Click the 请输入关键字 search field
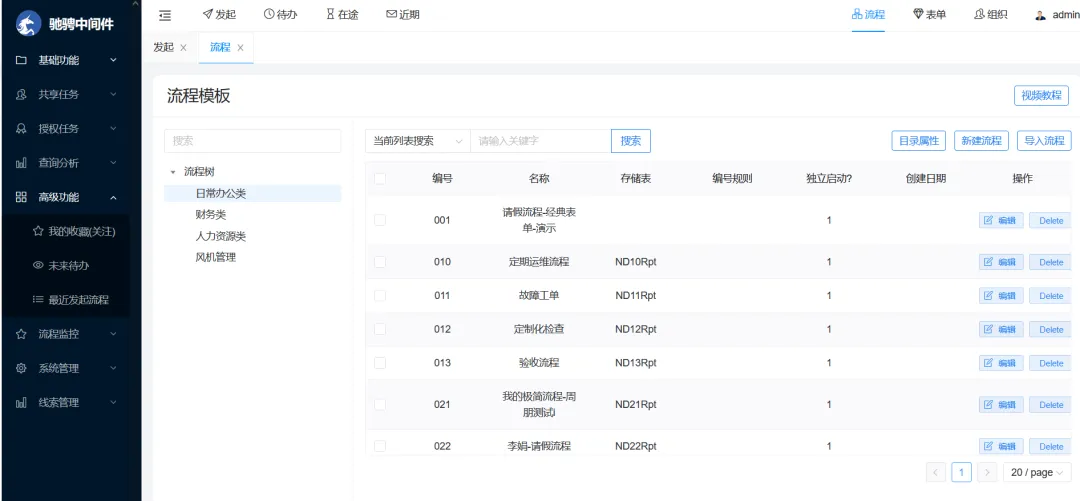The image size is (1080, 501). coord(540,141)
